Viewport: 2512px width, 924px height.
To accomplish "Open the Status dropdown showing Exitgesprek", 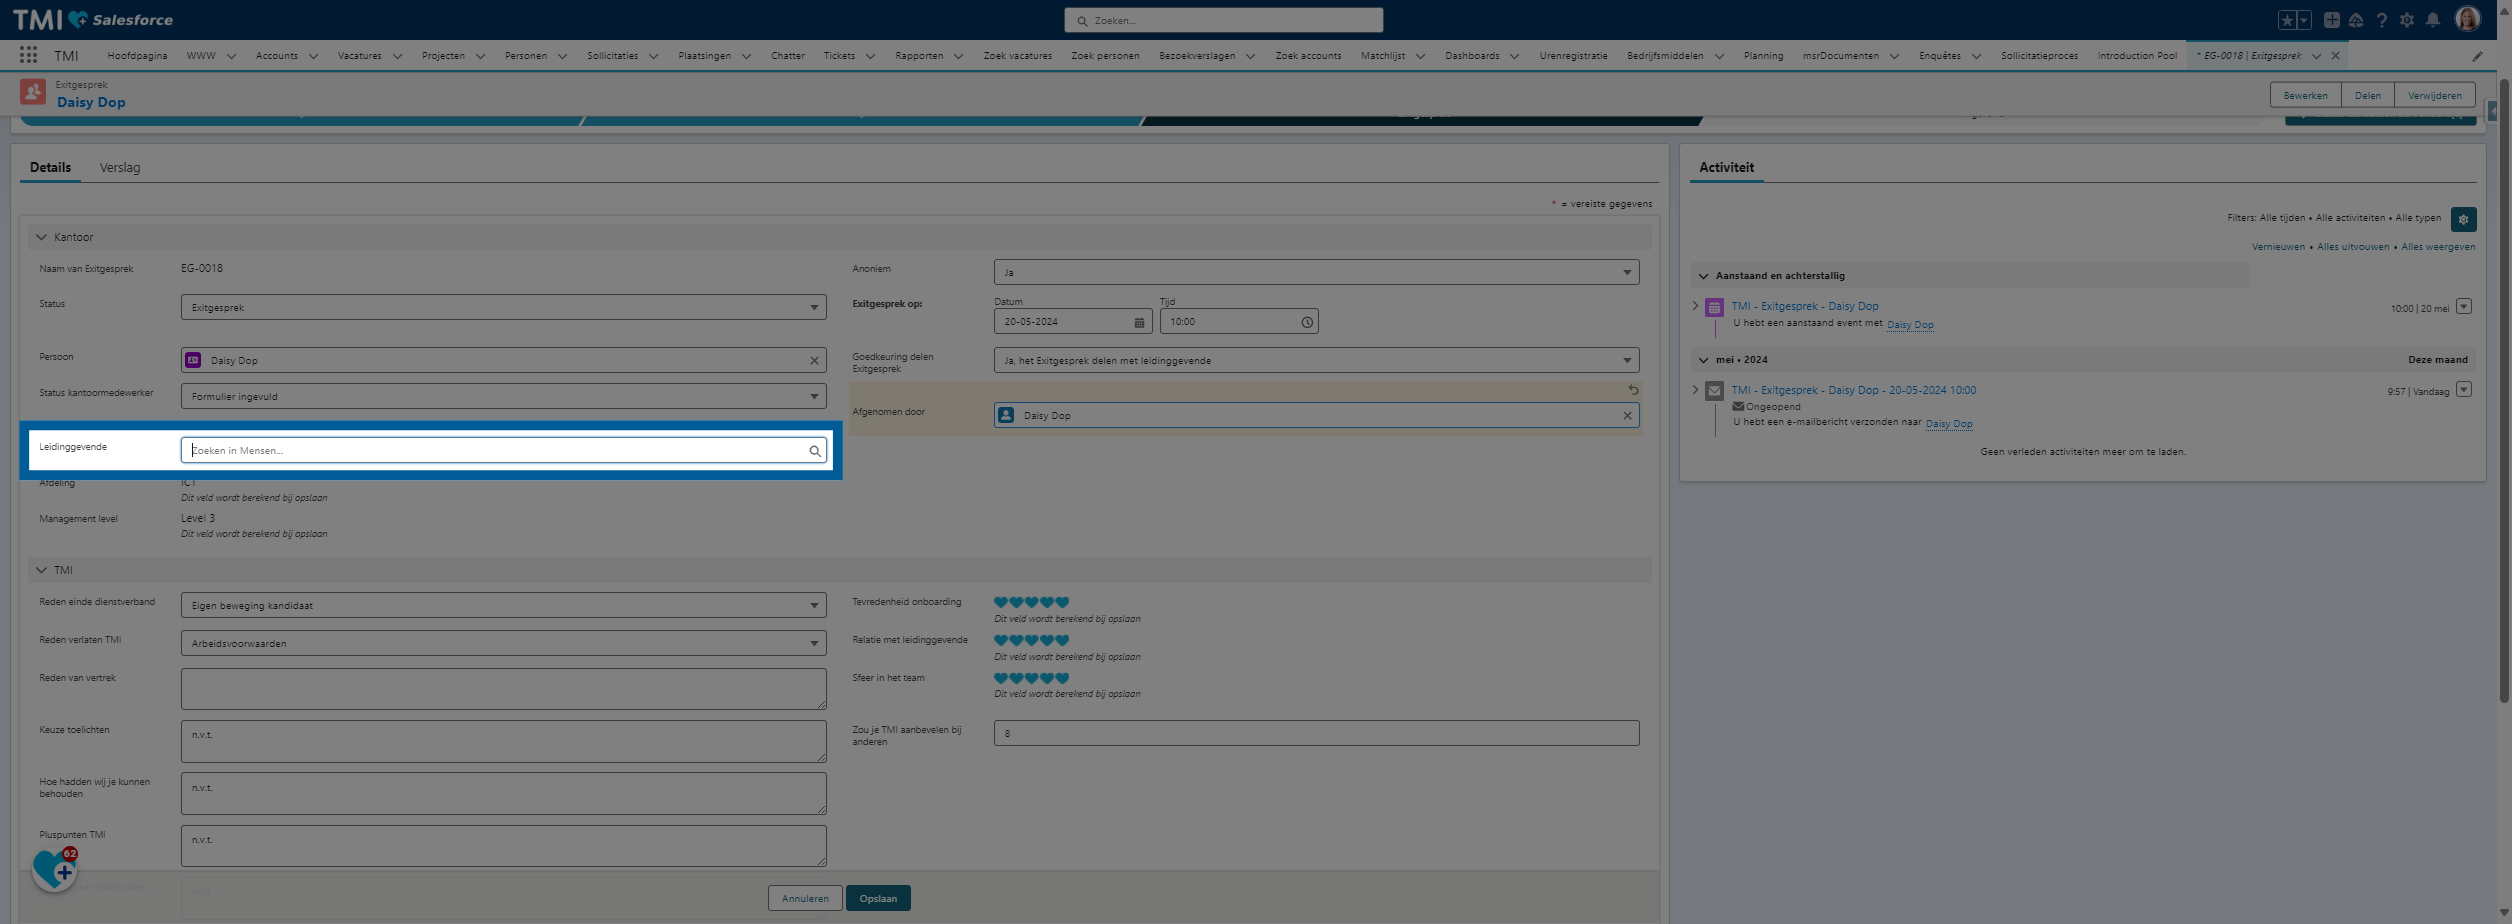I will click(503, 308).
